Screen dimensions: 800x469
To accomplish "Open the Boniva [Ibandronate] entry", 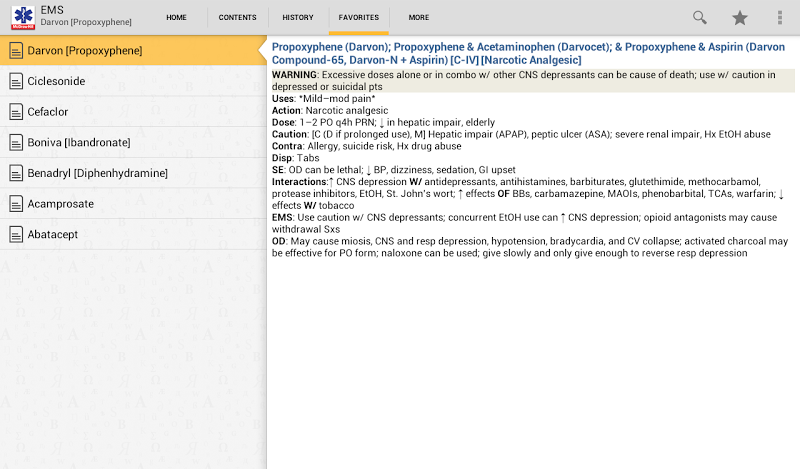I will (133, 142).
